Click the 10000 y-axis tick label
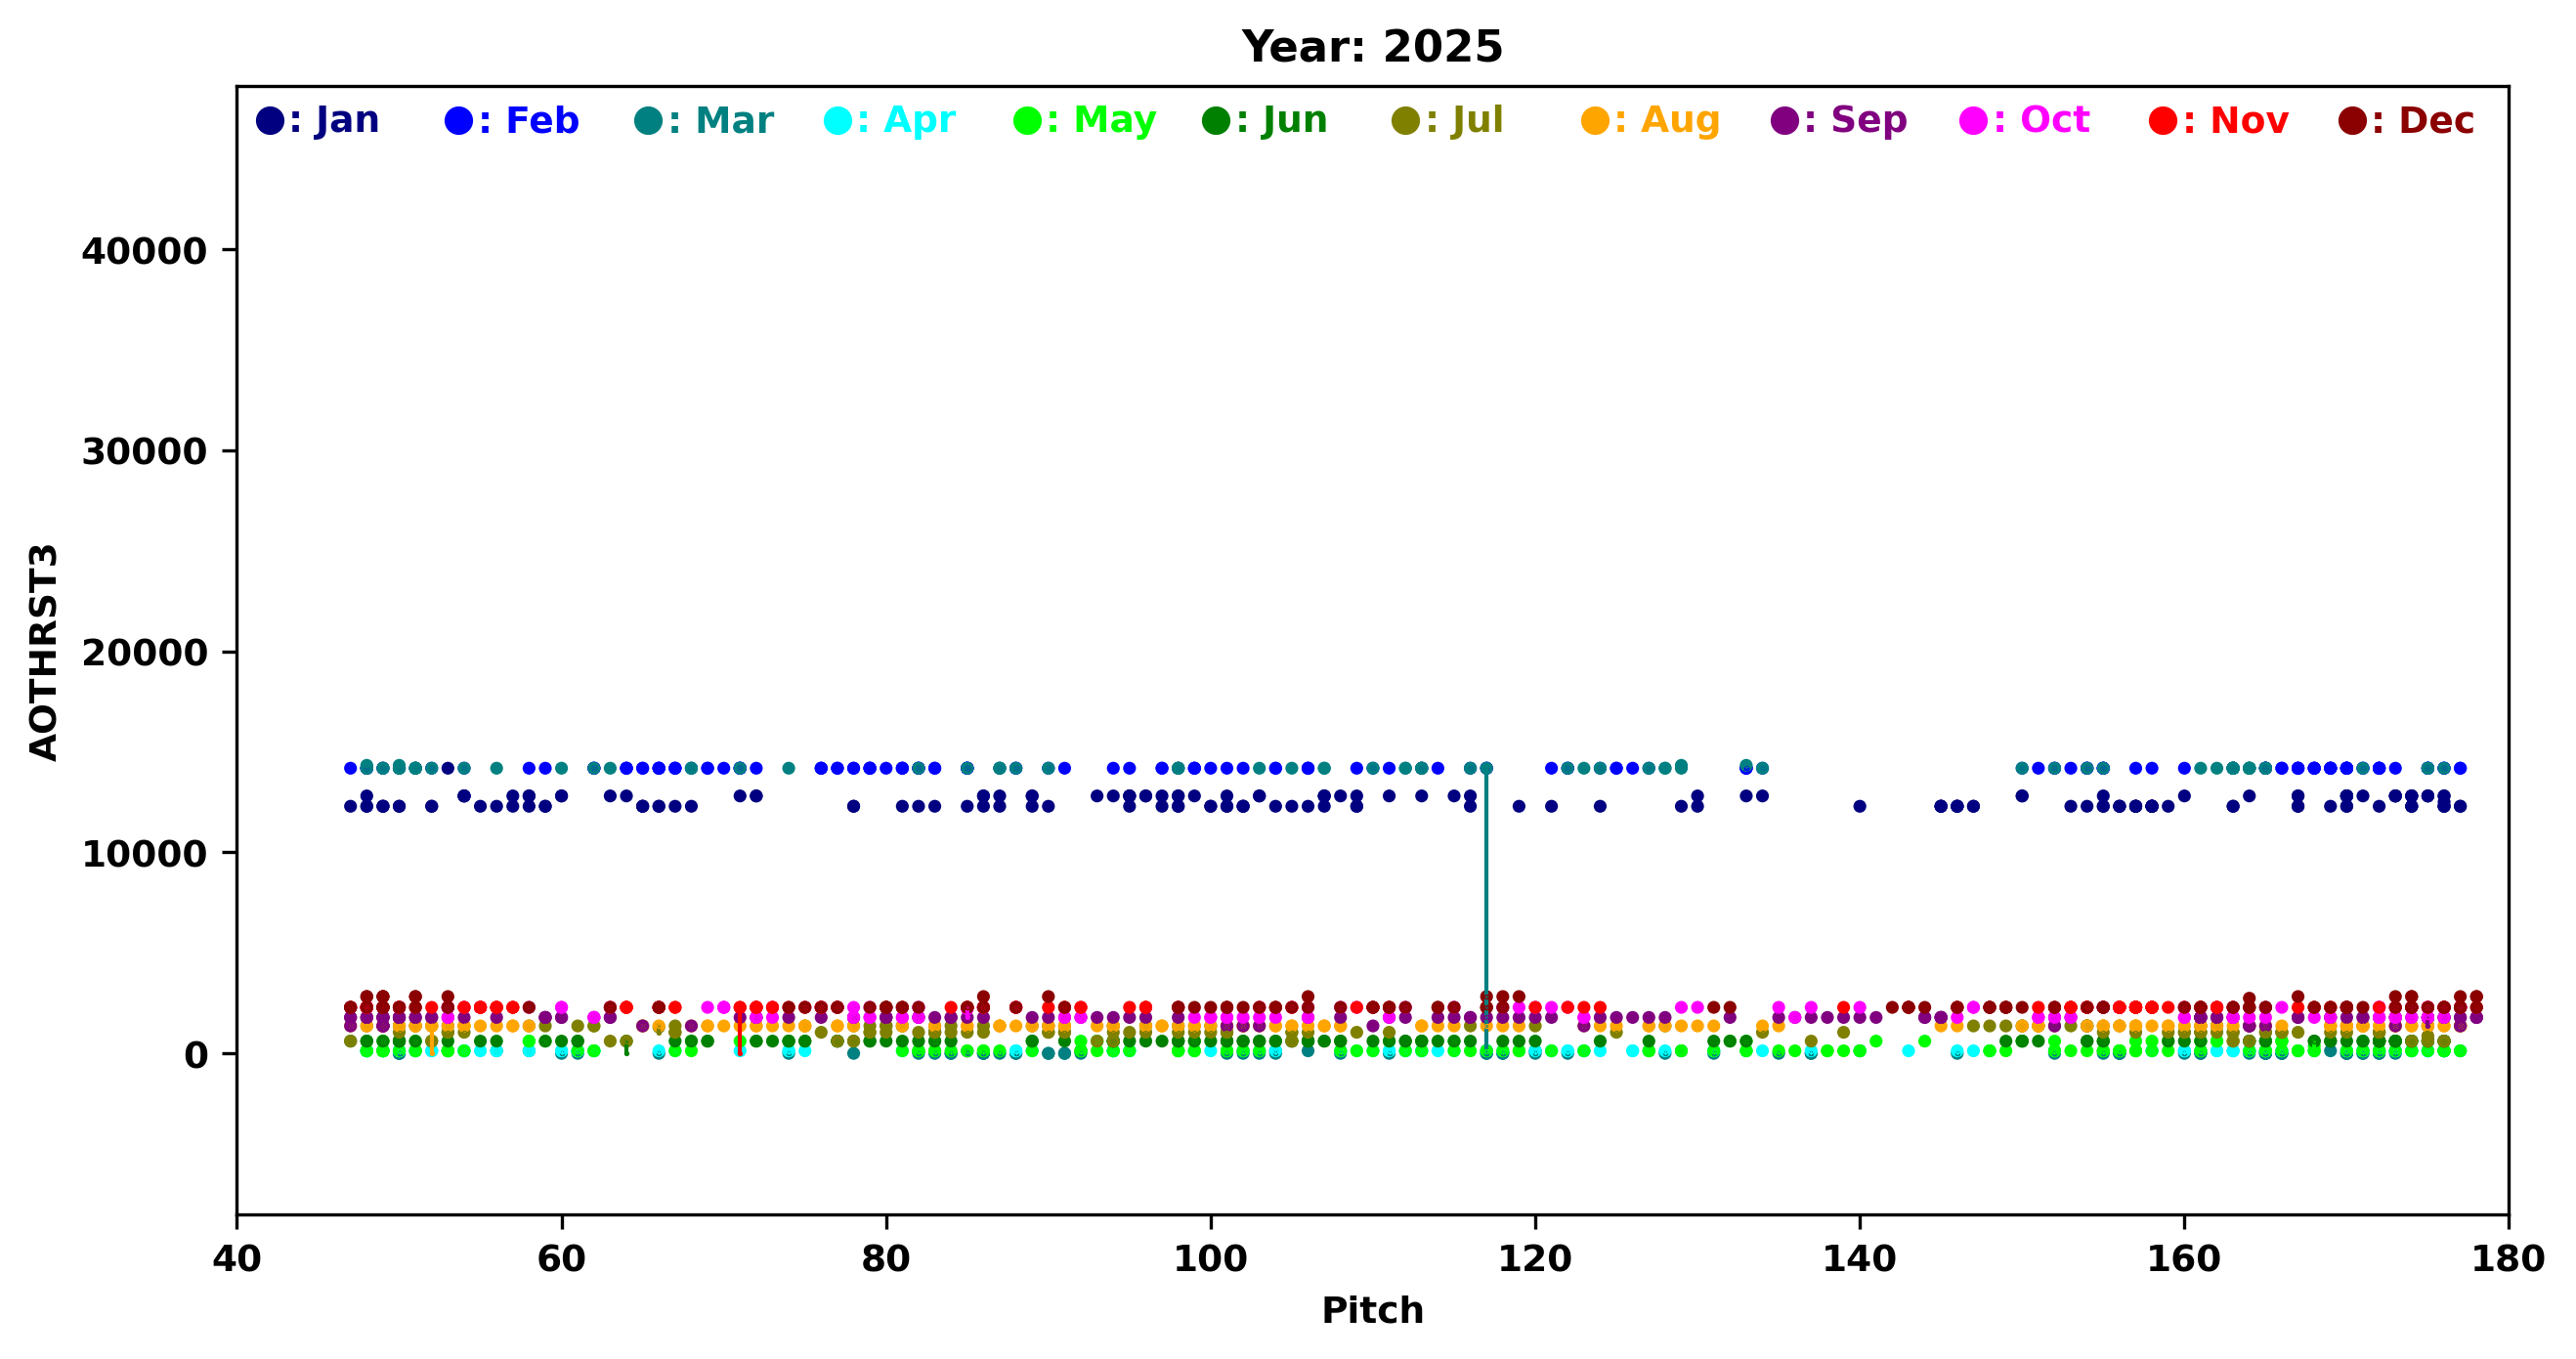The image size is (2576, 1359). 144,854
